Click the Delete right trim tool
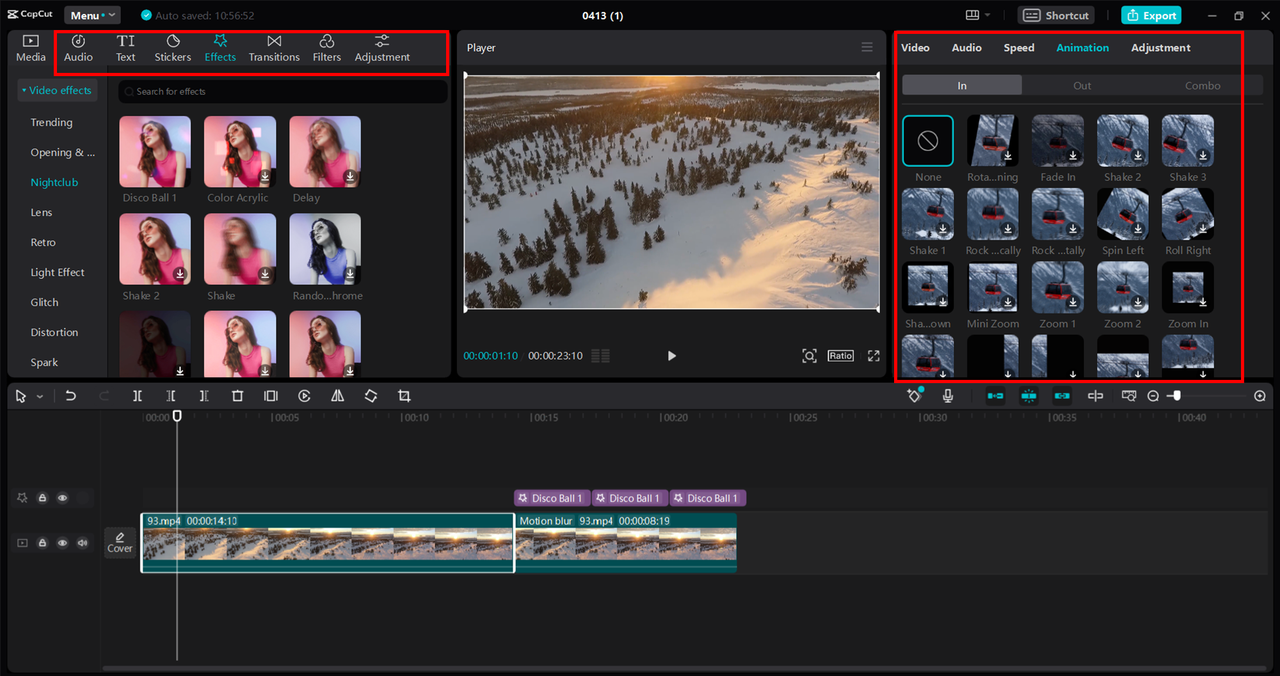This screenshot has width=1280, height=676. (204, 396)
